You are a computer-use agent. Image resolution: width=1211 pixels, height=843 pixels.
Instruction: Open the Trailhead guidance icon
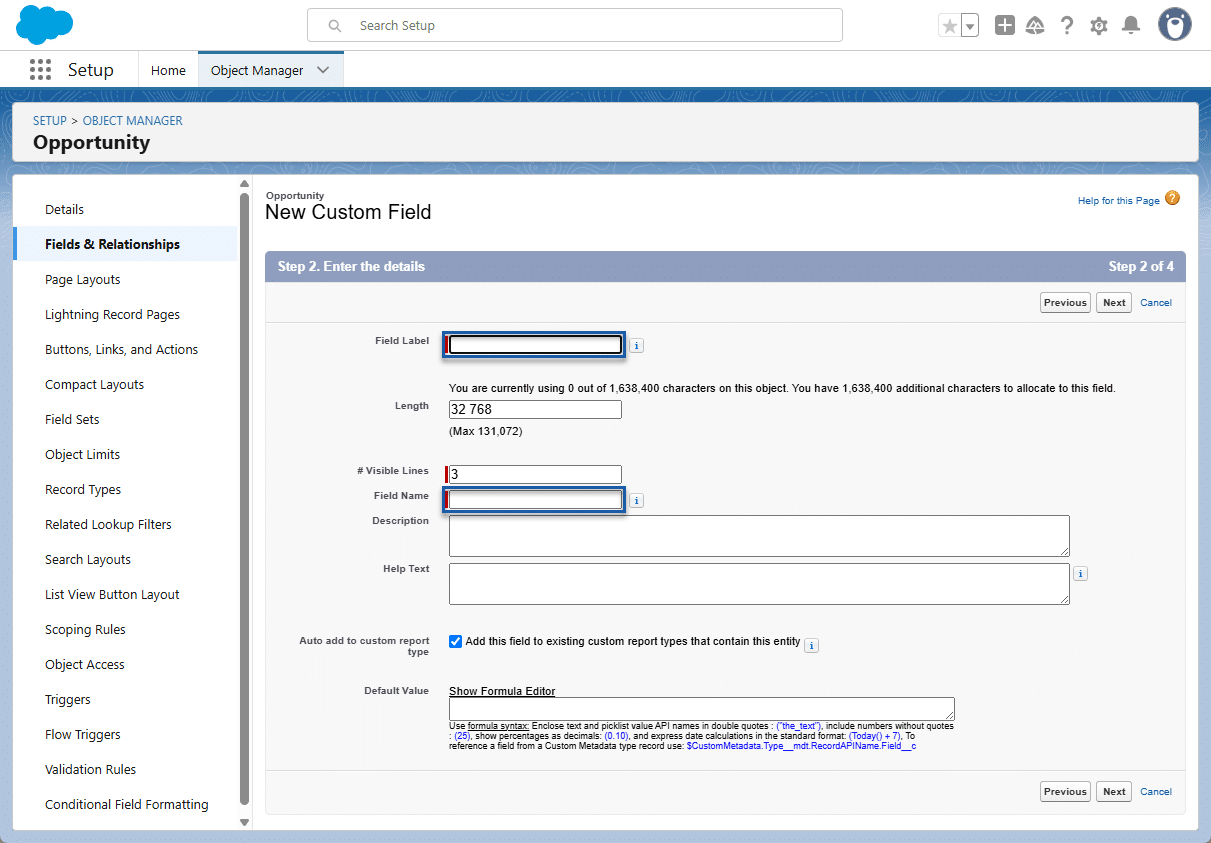click(x=1035, y=26)
